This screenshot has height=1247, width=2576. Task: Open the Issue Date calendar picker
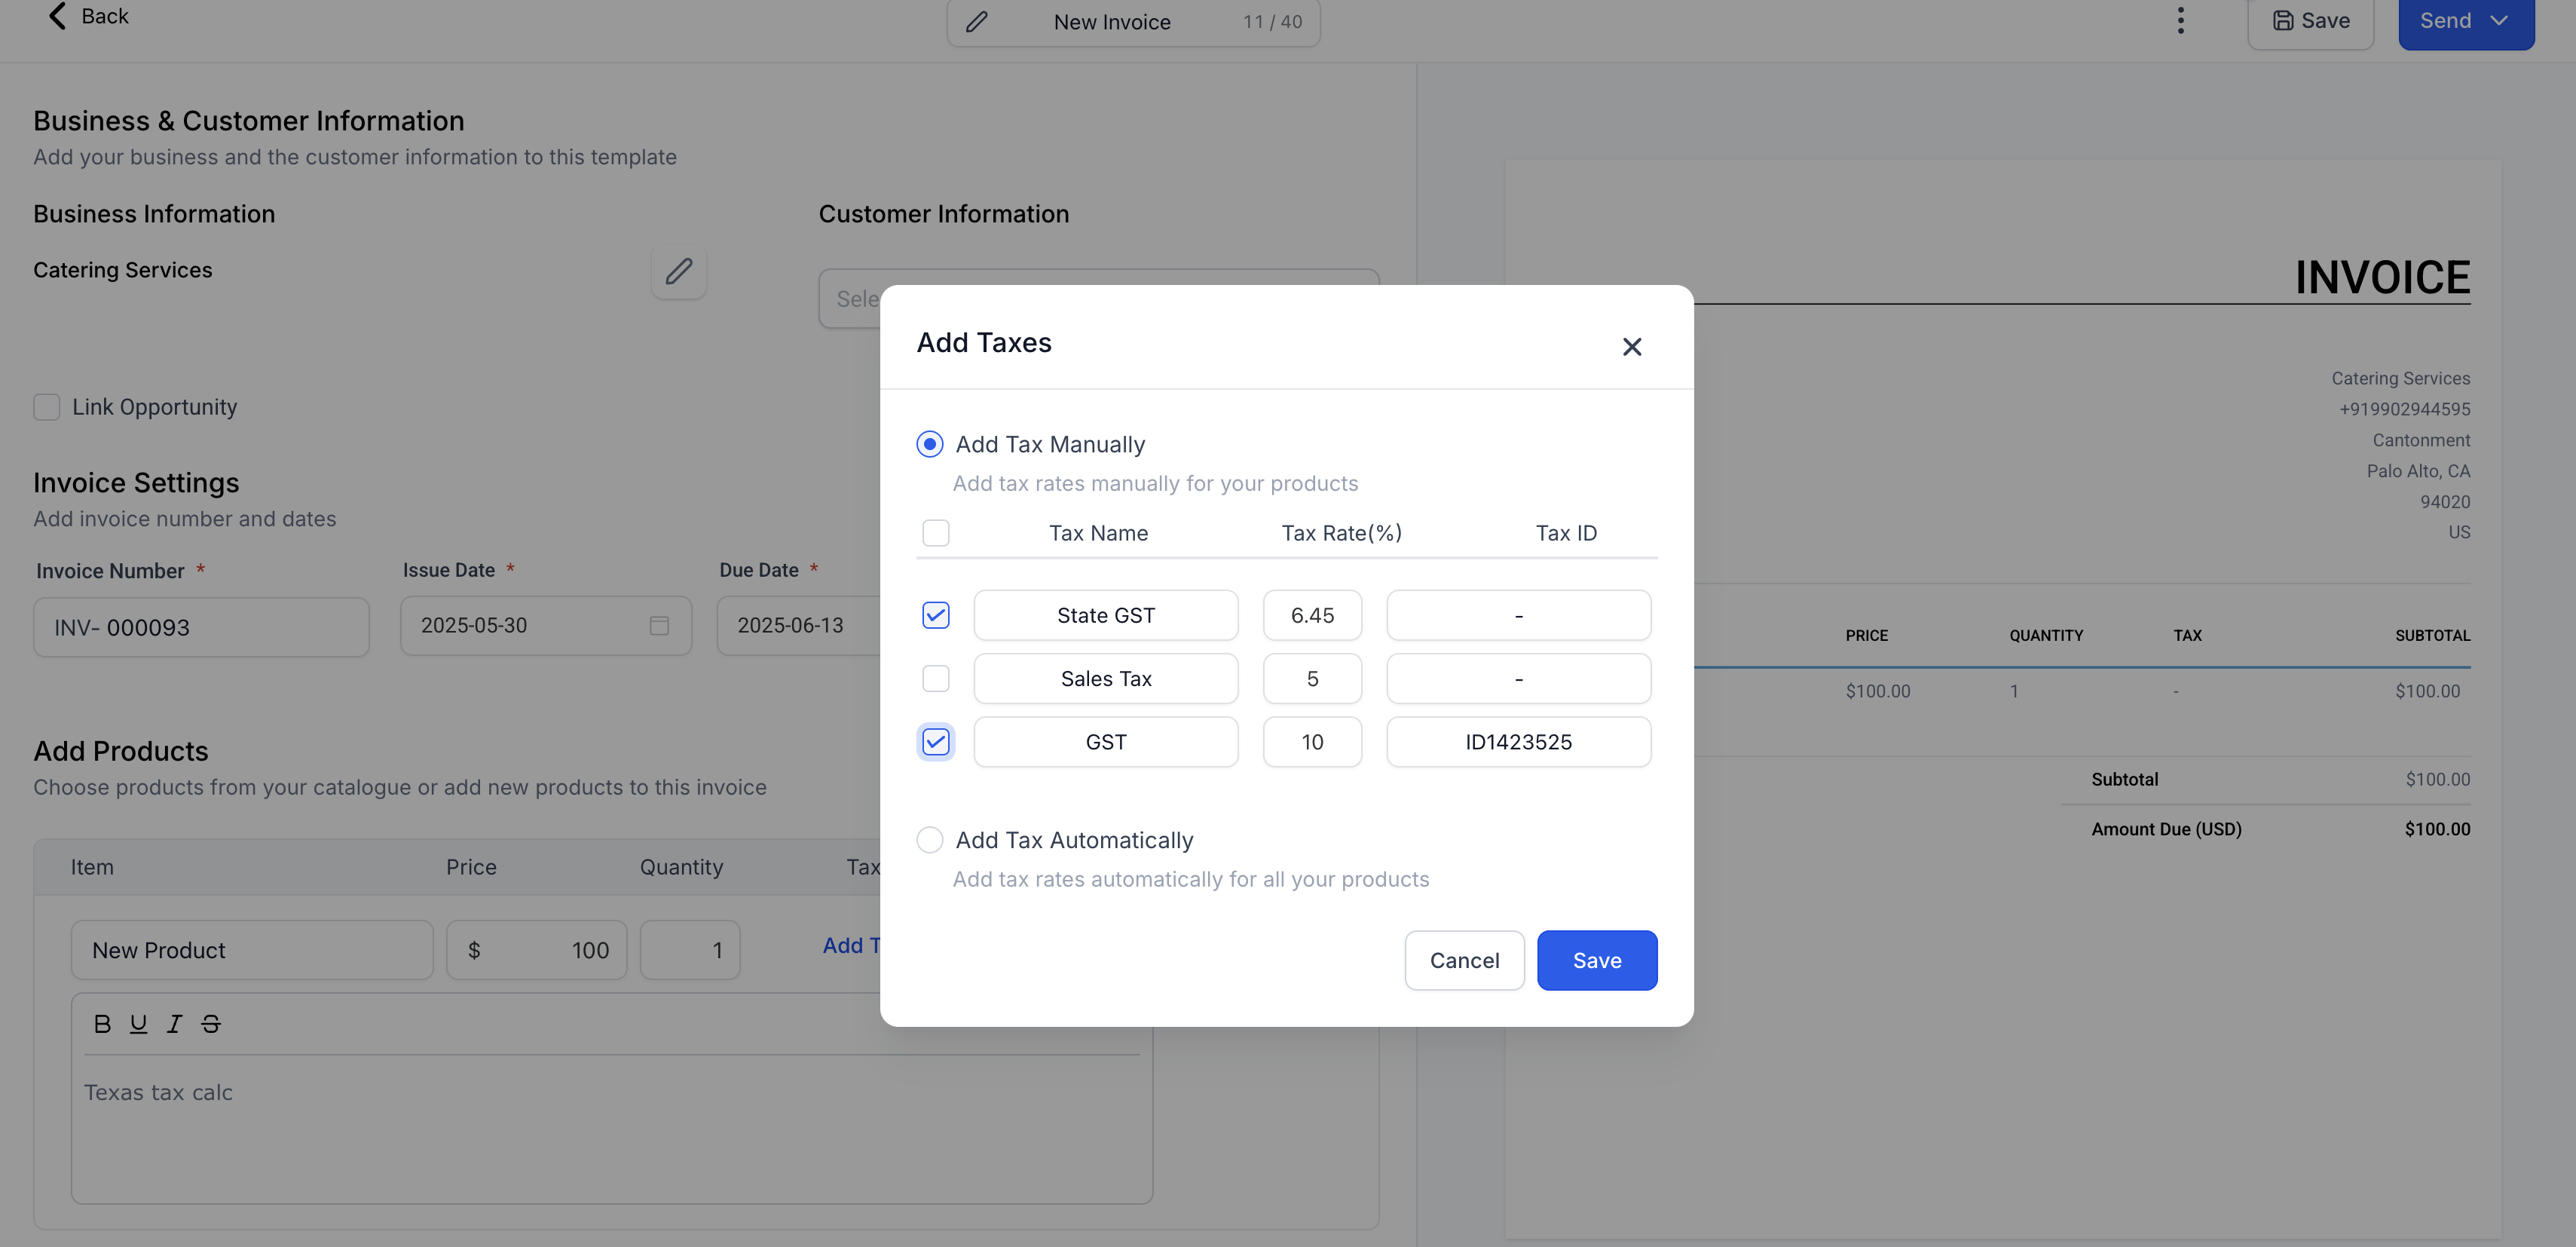tap(658, 625)
